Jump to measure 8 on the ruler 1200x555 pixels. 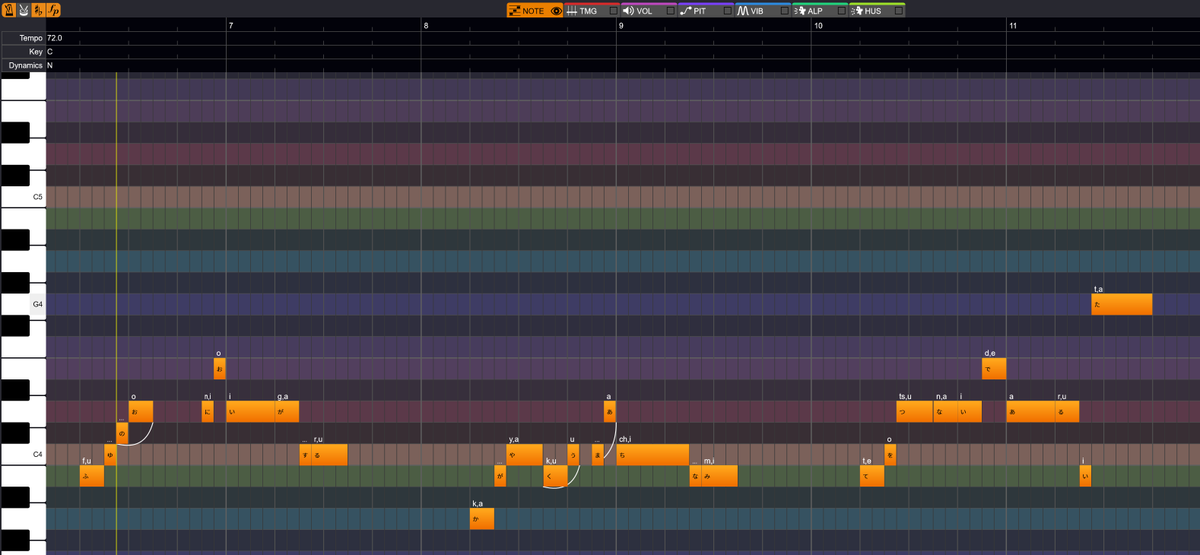pyautogui.click(x=425, y=24)
